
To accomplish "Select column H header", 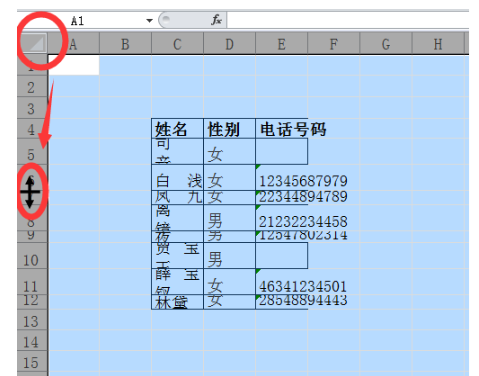I will click(438, 44).
